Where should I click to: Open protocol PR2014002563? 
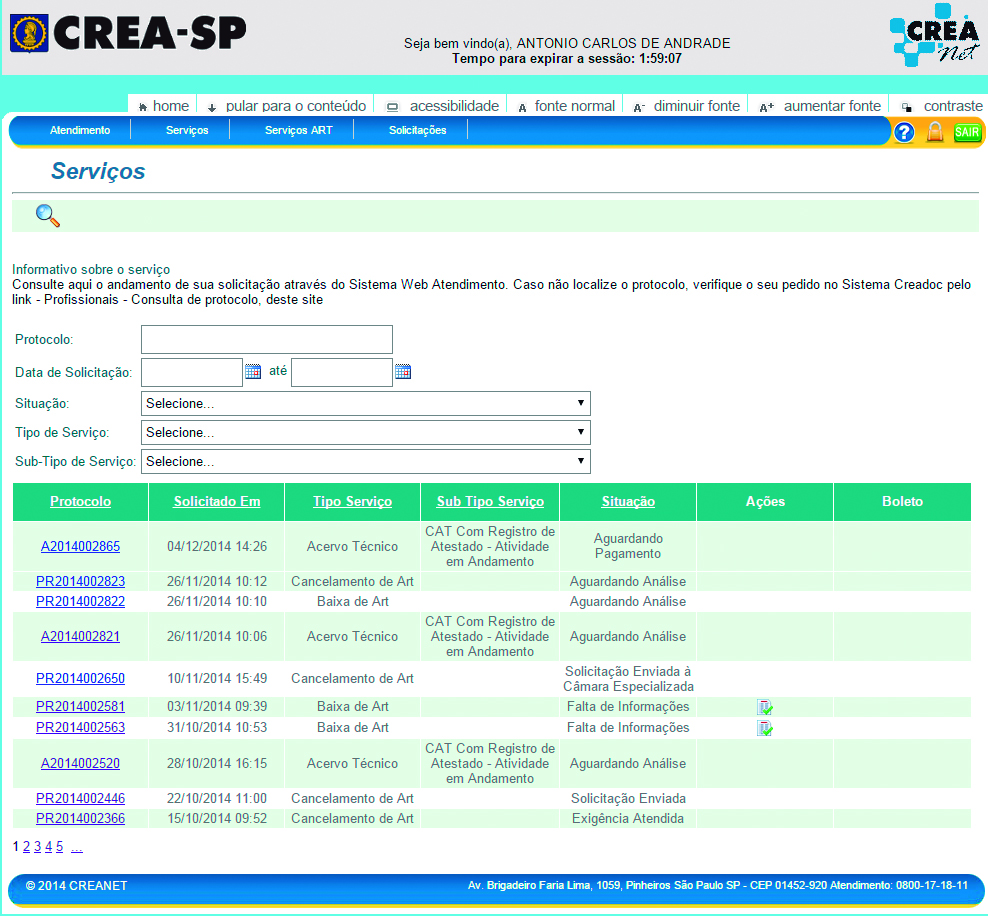point(80,727)
